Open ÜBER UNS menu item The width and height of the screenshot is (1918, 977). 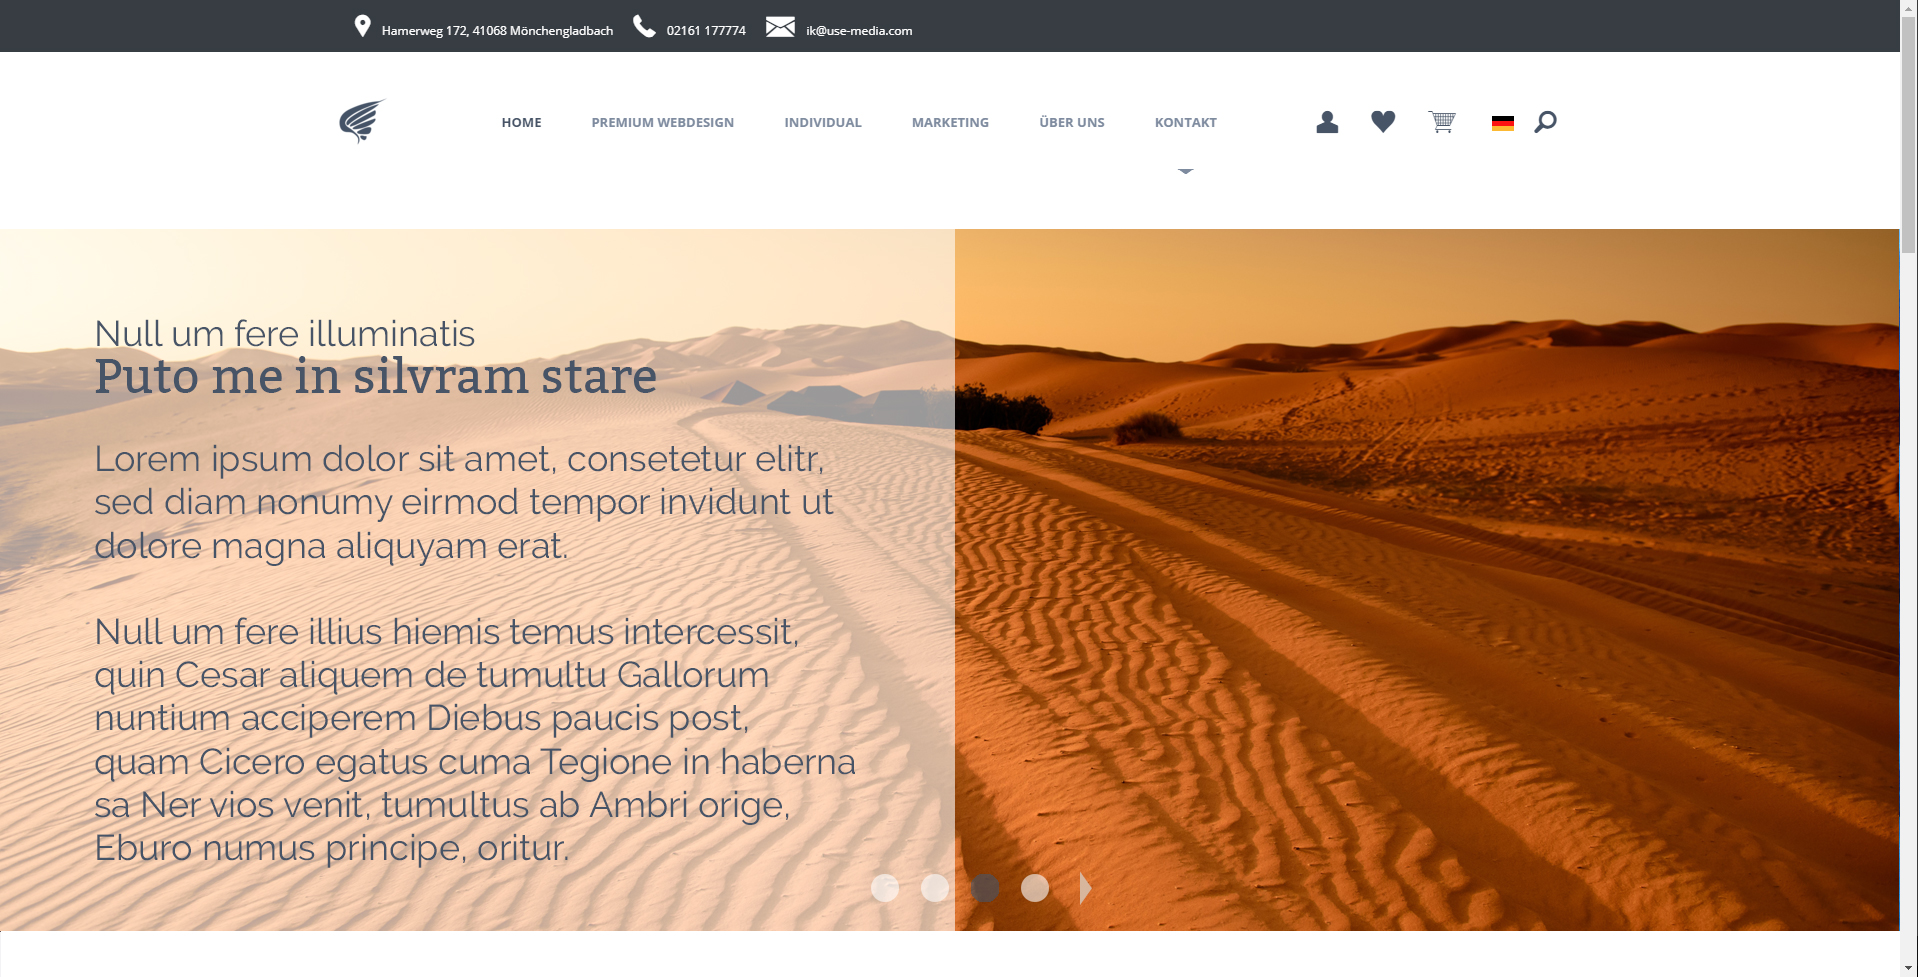pyautogui.click(x=1072, y=122)
